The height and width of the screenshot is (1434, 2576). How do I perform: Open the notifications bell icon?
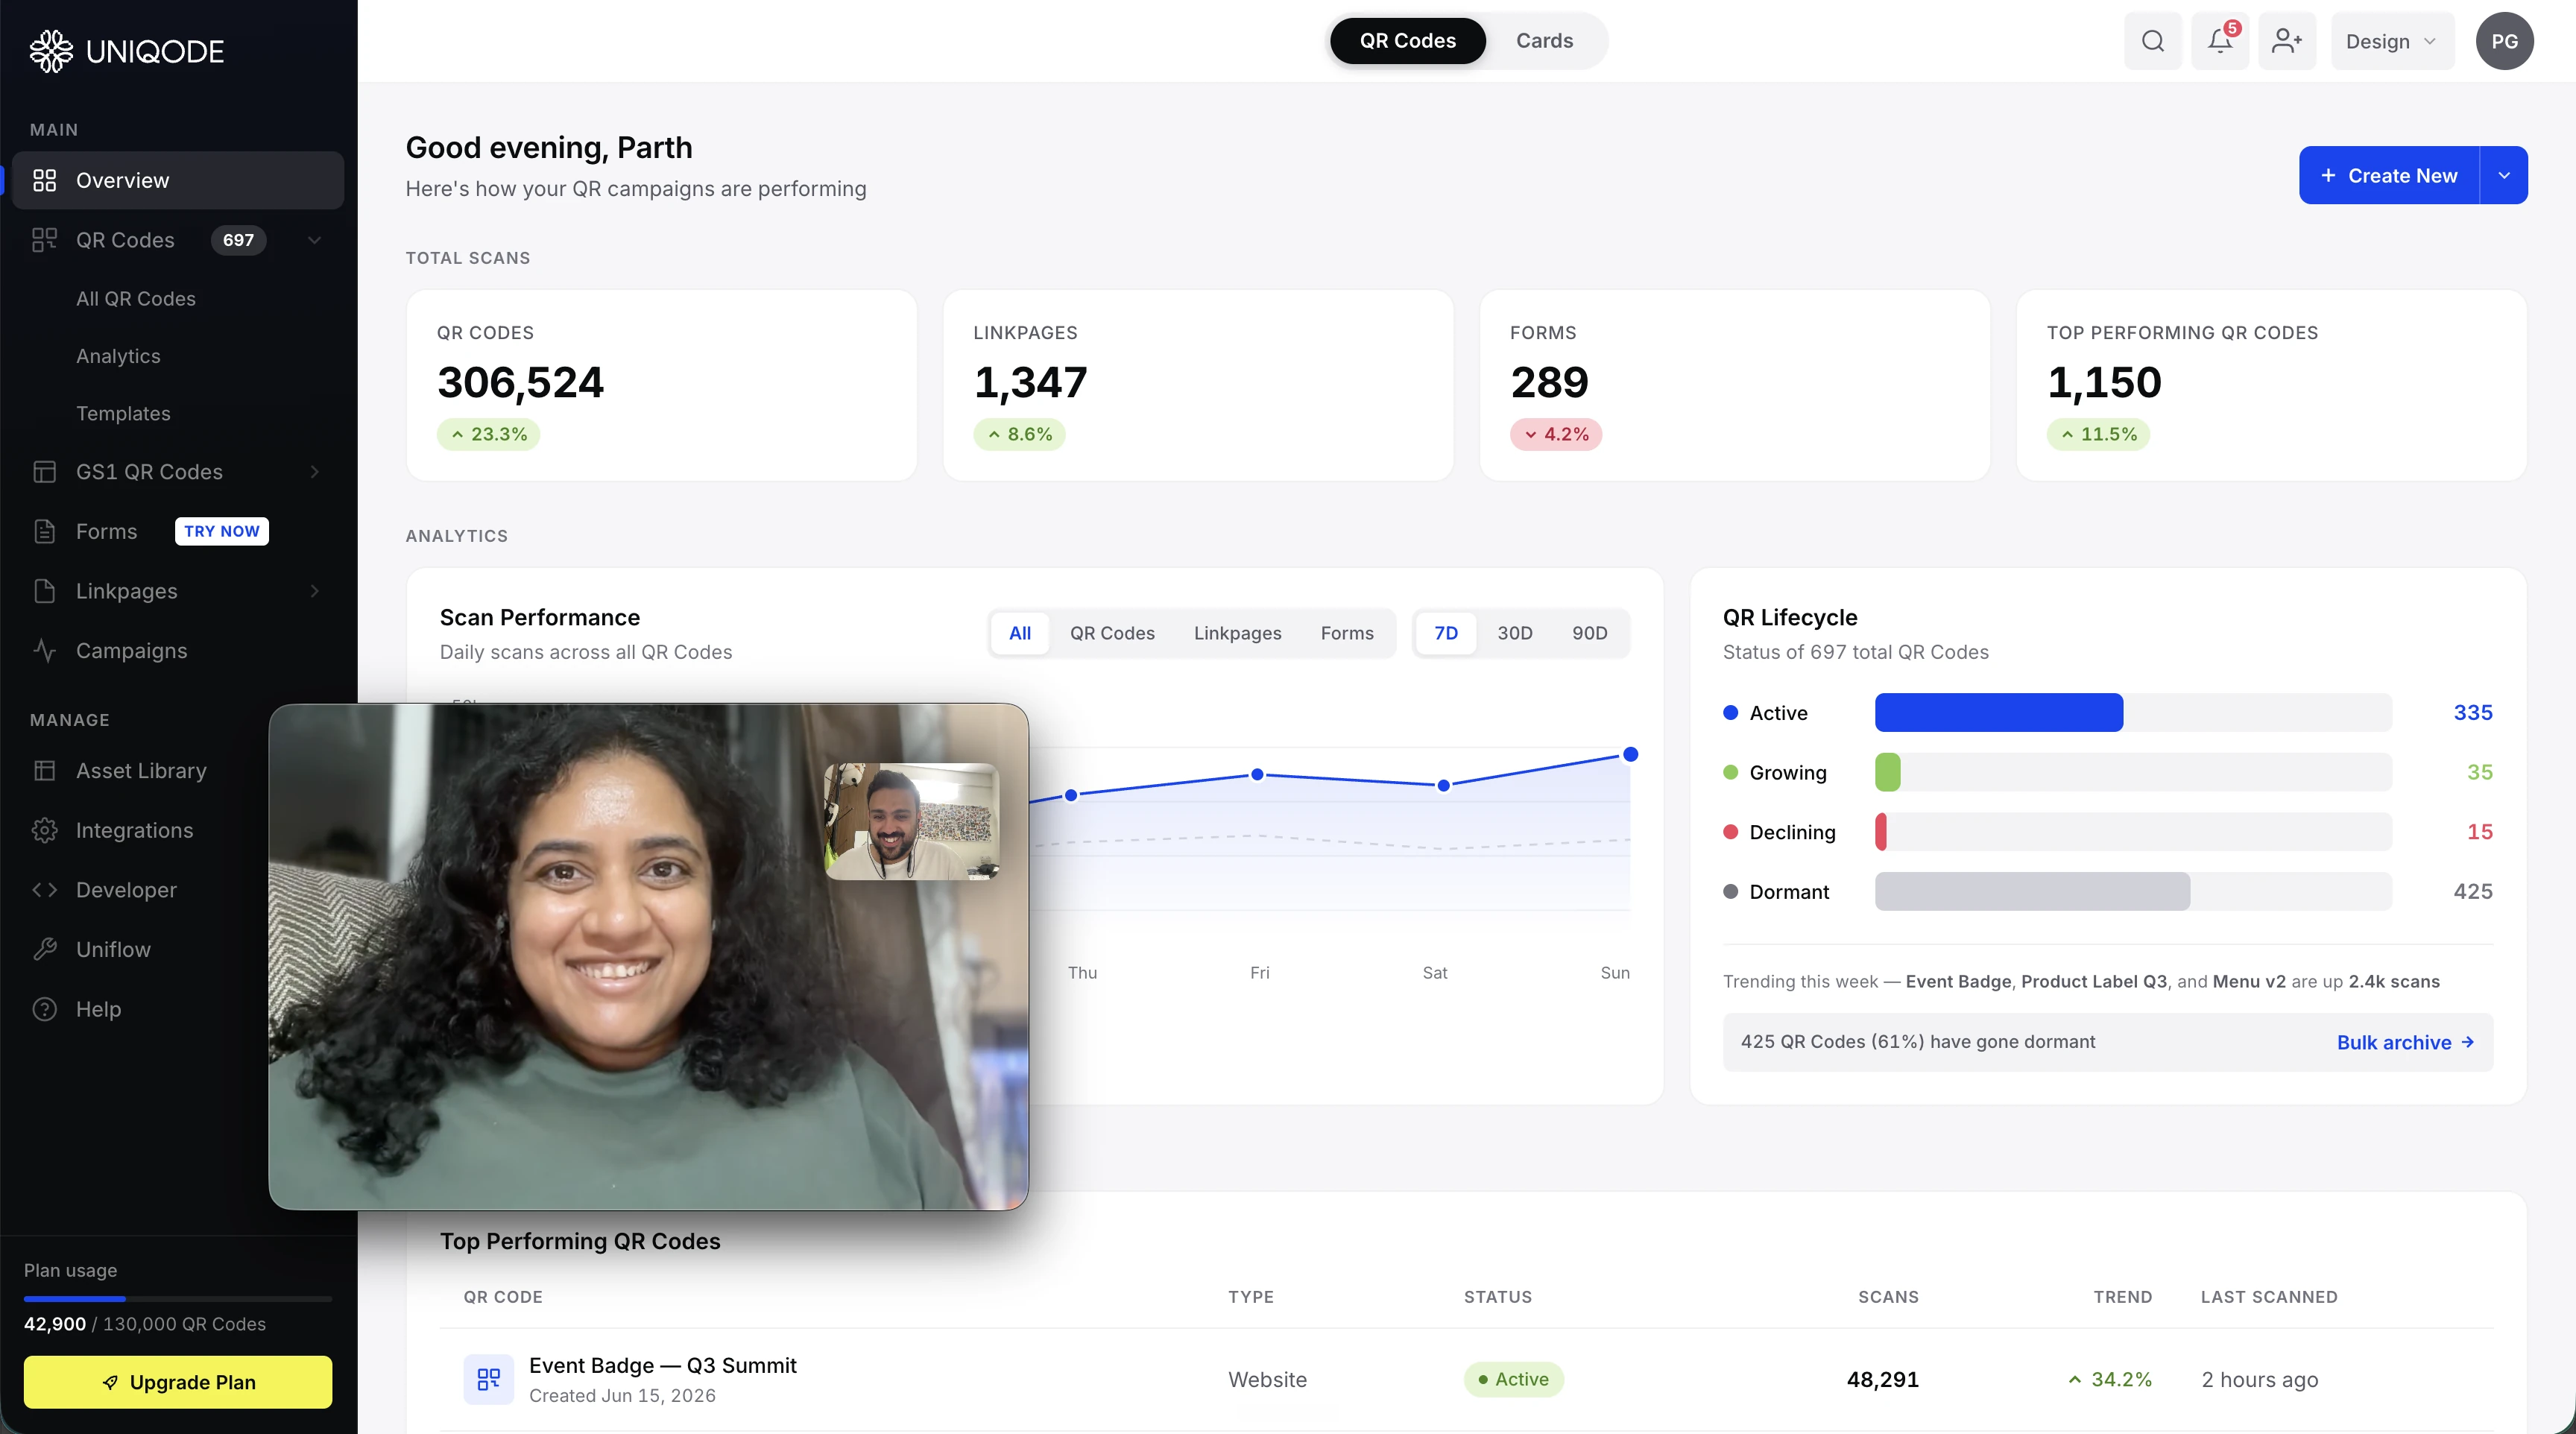tap(2220, 41)
